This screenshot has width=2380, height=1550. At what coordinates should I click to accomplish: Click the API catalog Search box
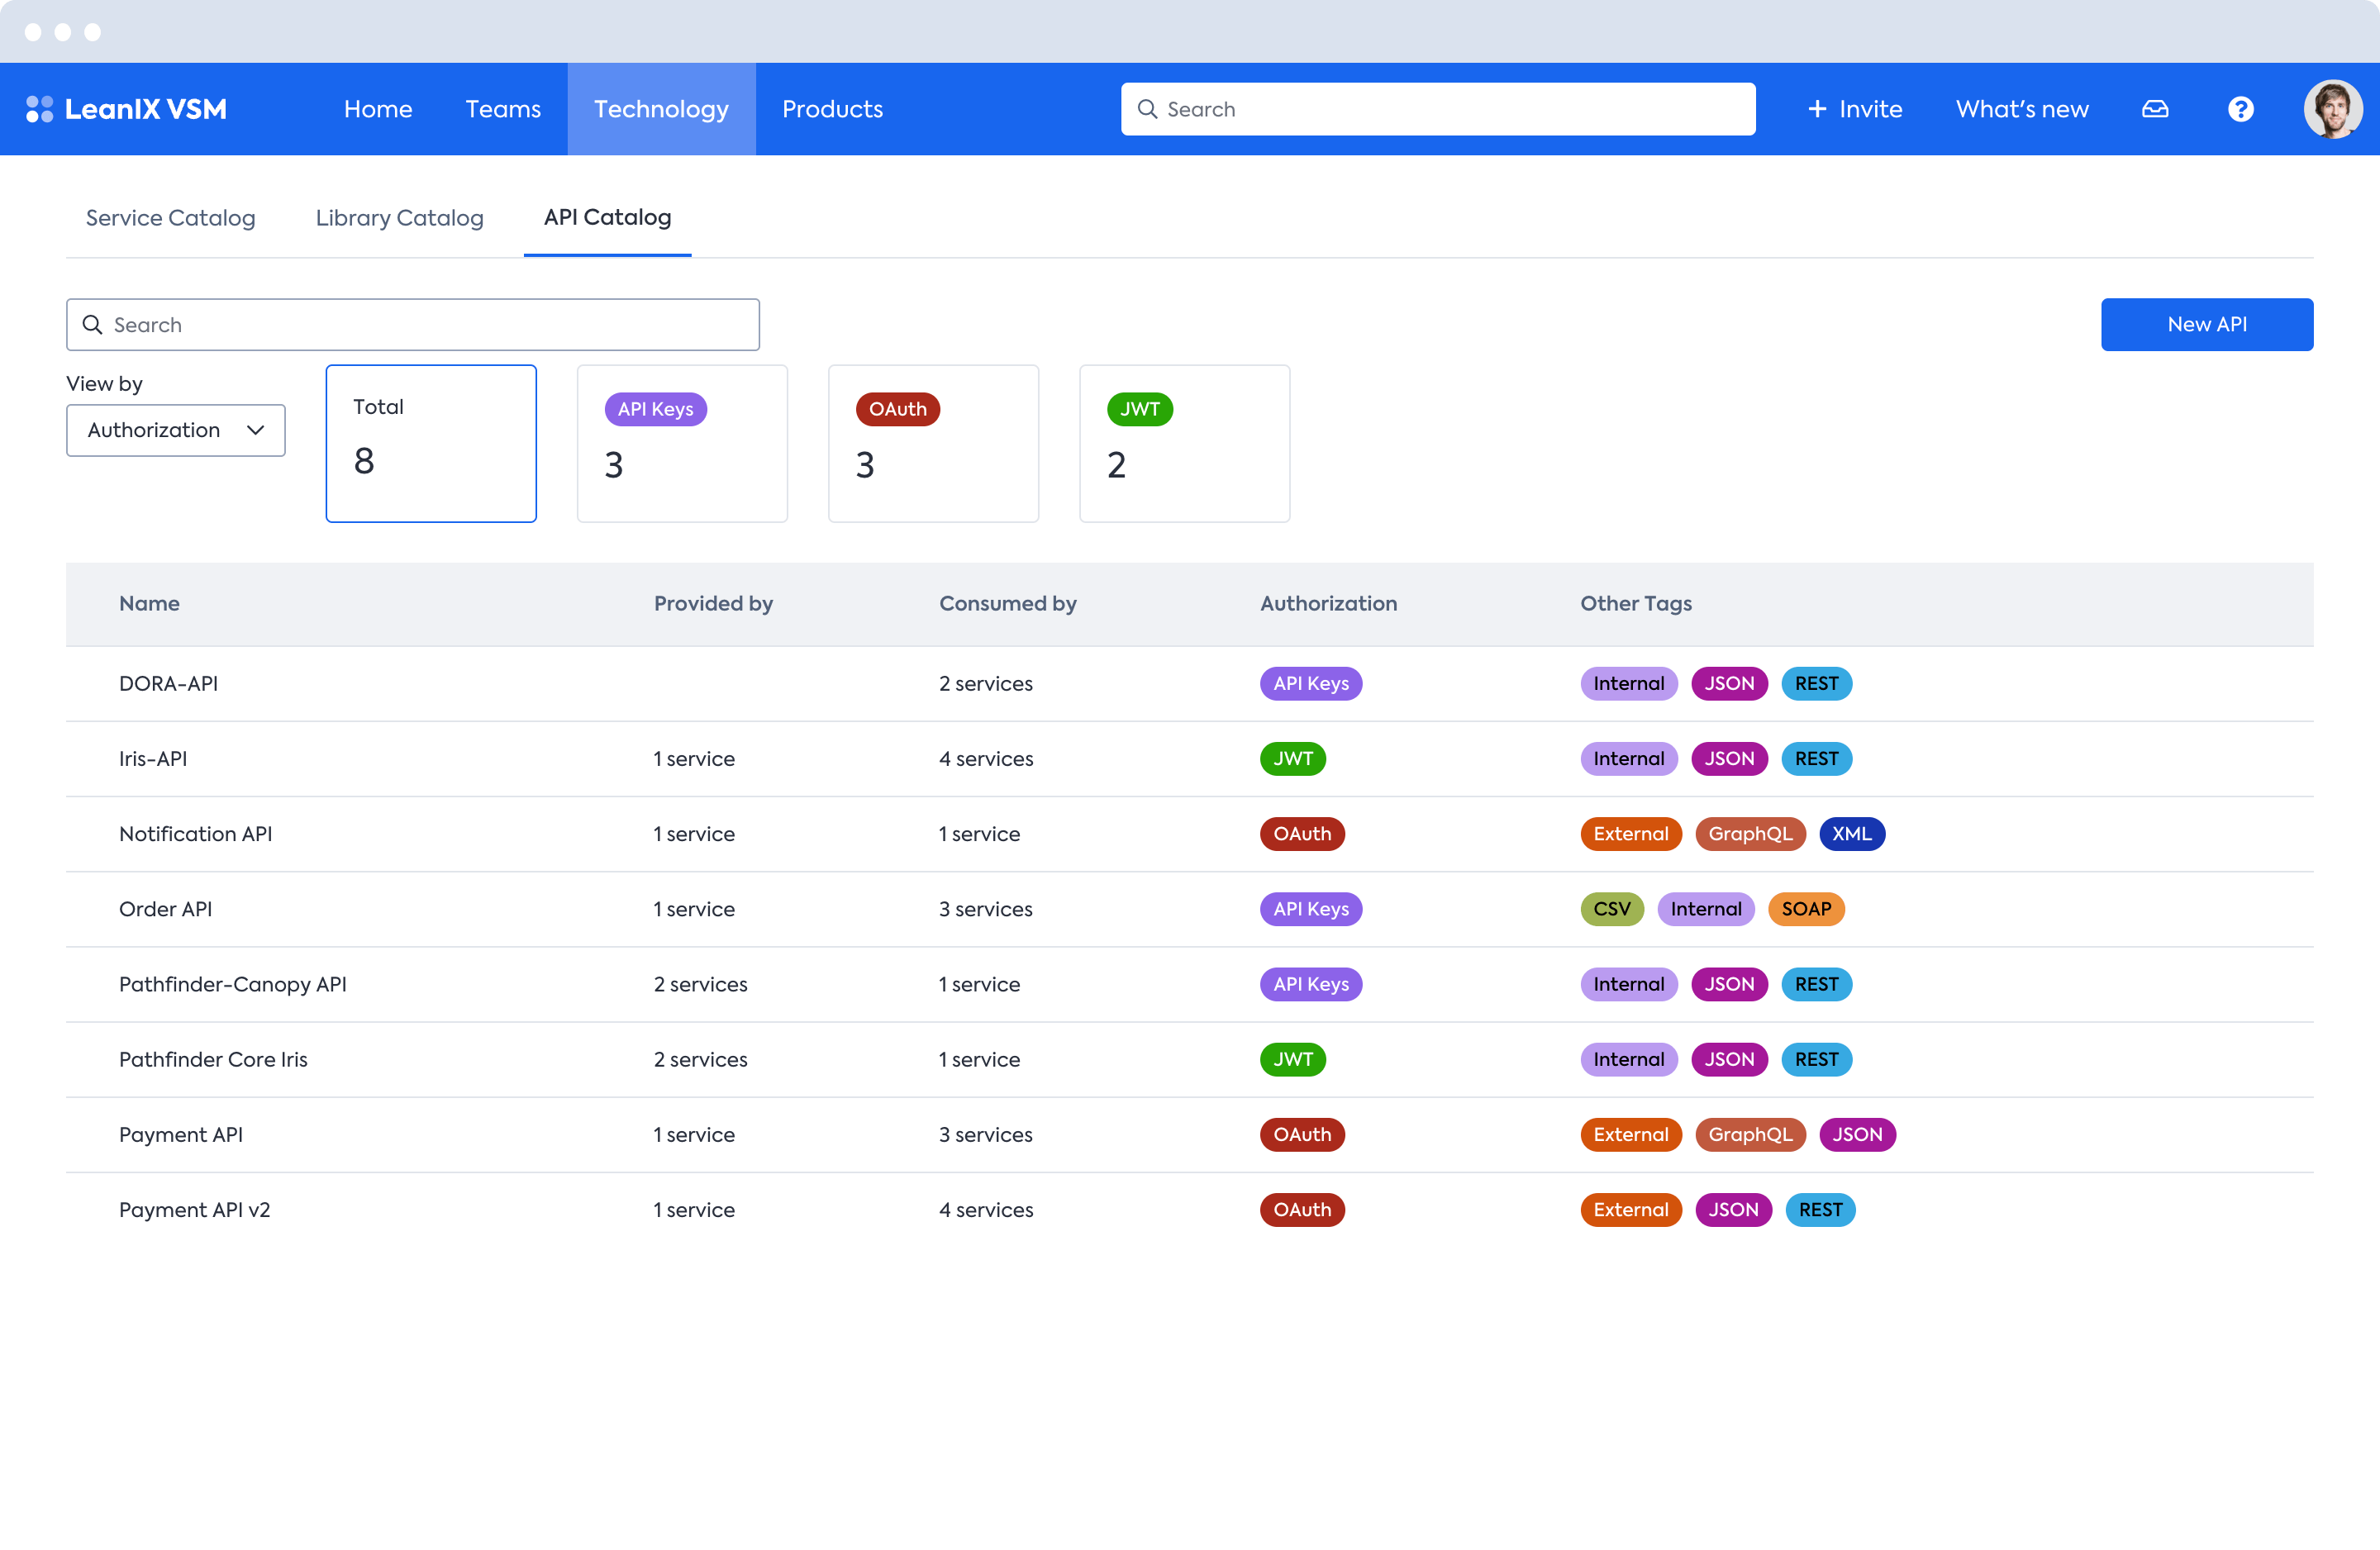pyautogui.click(x=412, y=324)
